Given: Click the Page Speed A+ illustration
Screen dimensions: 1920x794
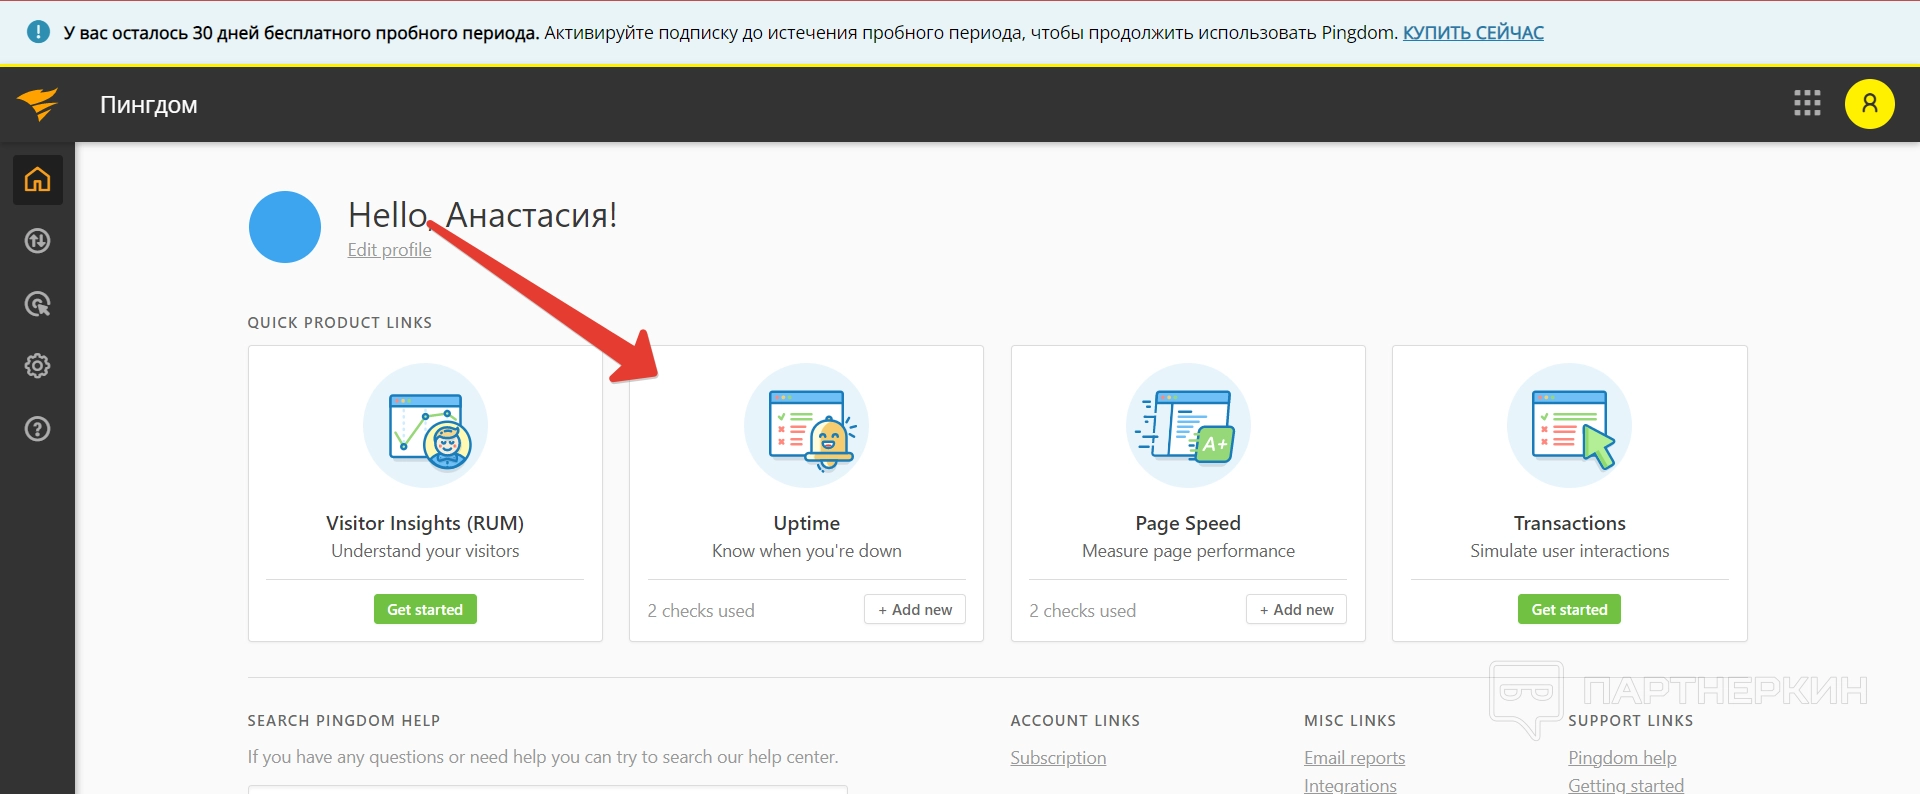Looking at the screenshot, I should click(1188, 426).
